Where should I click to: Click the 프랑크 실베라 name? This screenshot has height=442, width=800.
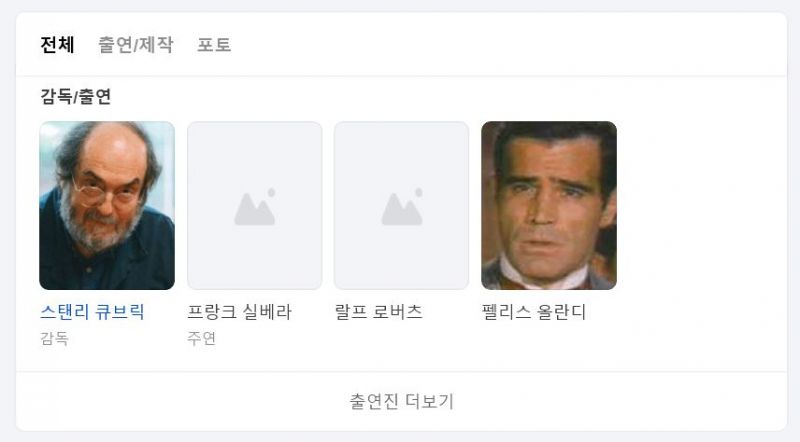pyautogui.click(x=239, y=312)
